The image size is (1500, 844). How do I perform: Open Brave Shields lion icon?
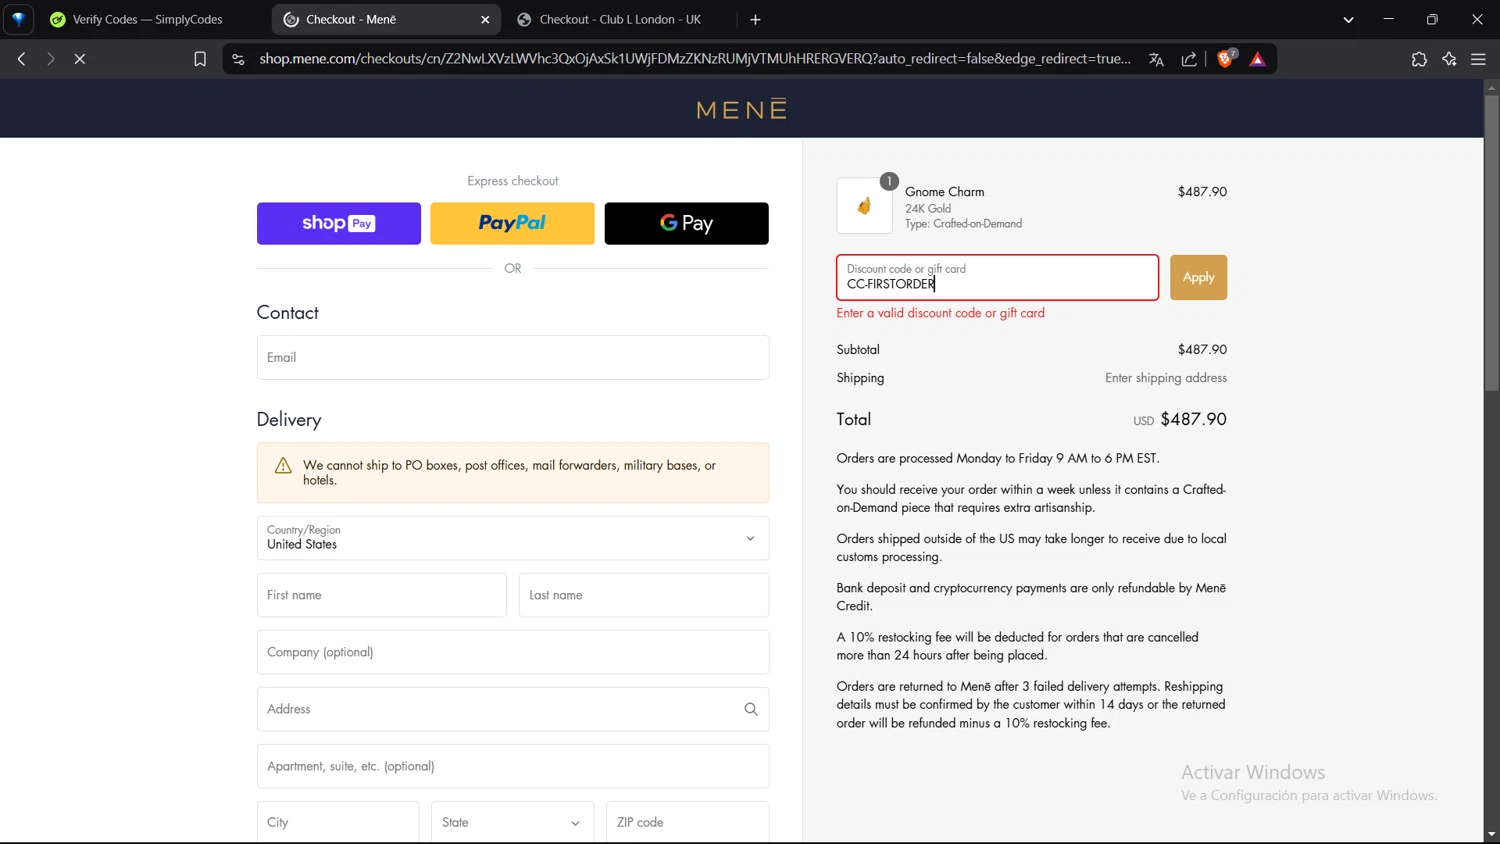pyautogui.click(x=1225, y=59)
